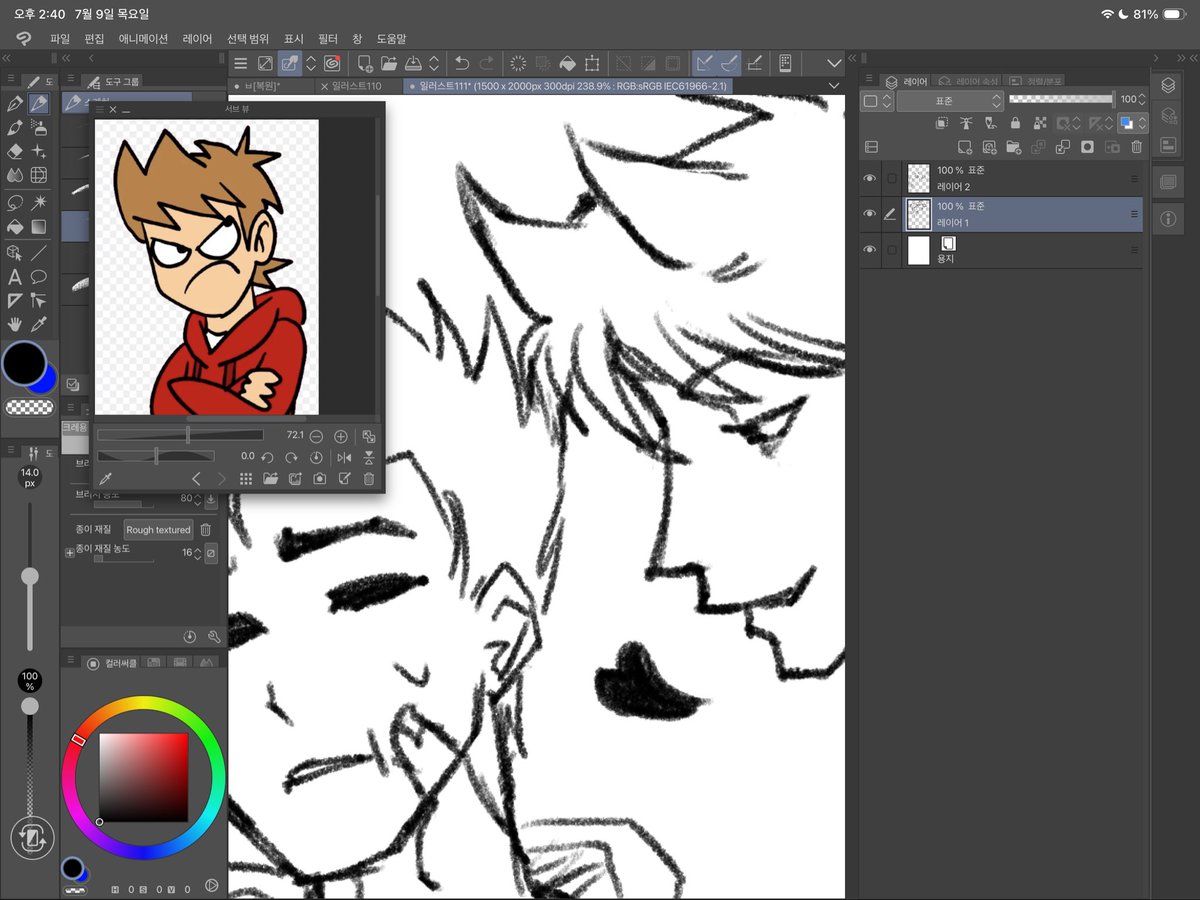Click the New raster layer icon

(965, 147)
